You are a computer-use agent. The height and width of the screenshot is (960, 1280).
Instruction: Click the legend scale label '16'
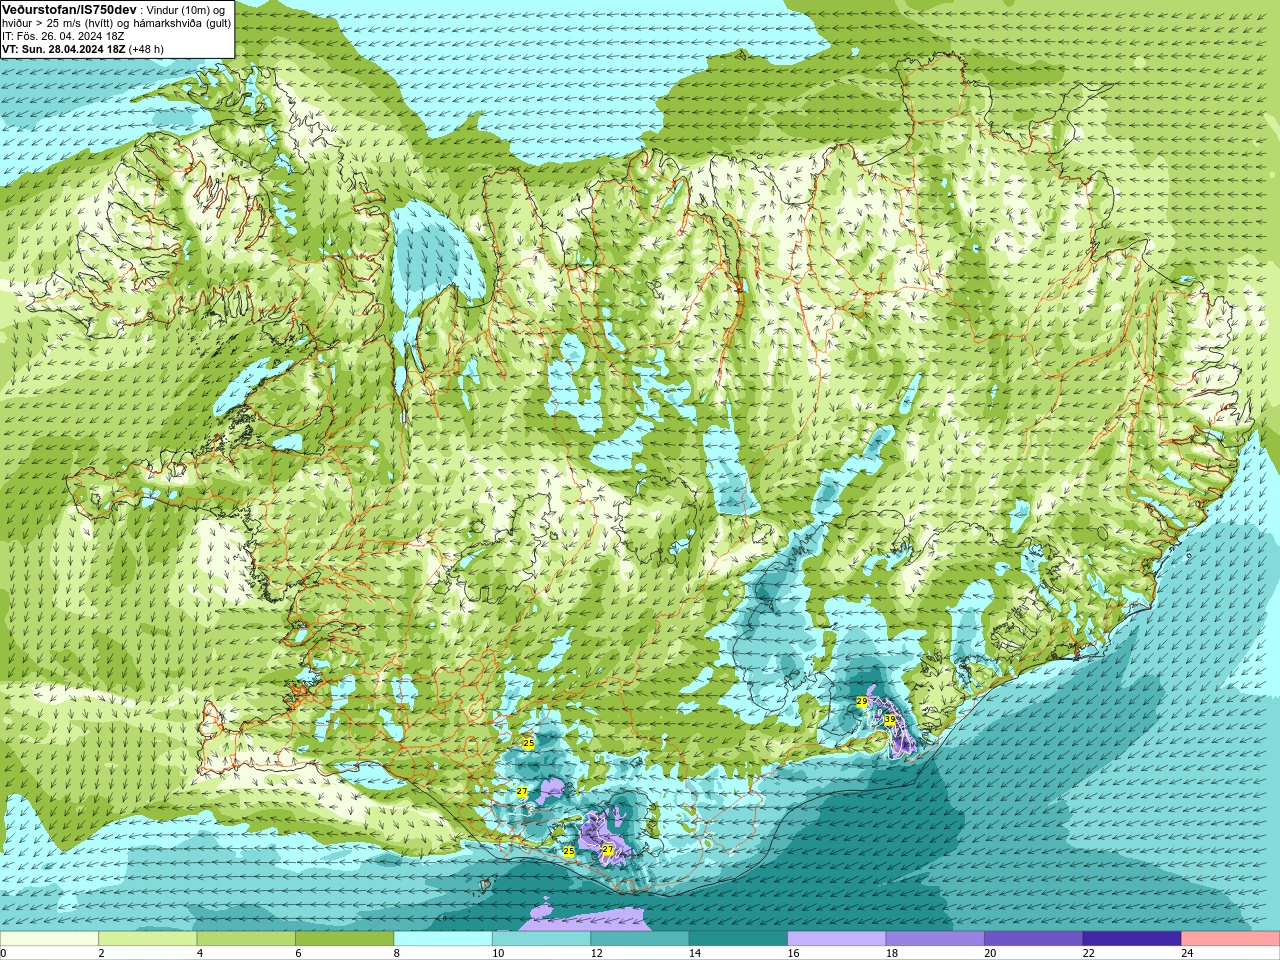[x=793, y=953]
